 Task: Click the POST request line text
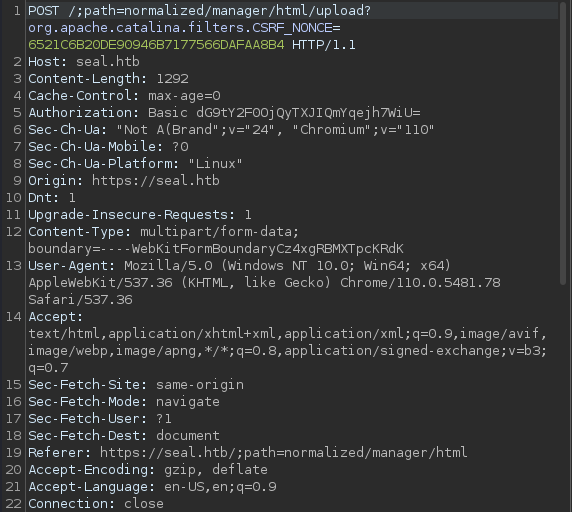click(x=199, y=11)
